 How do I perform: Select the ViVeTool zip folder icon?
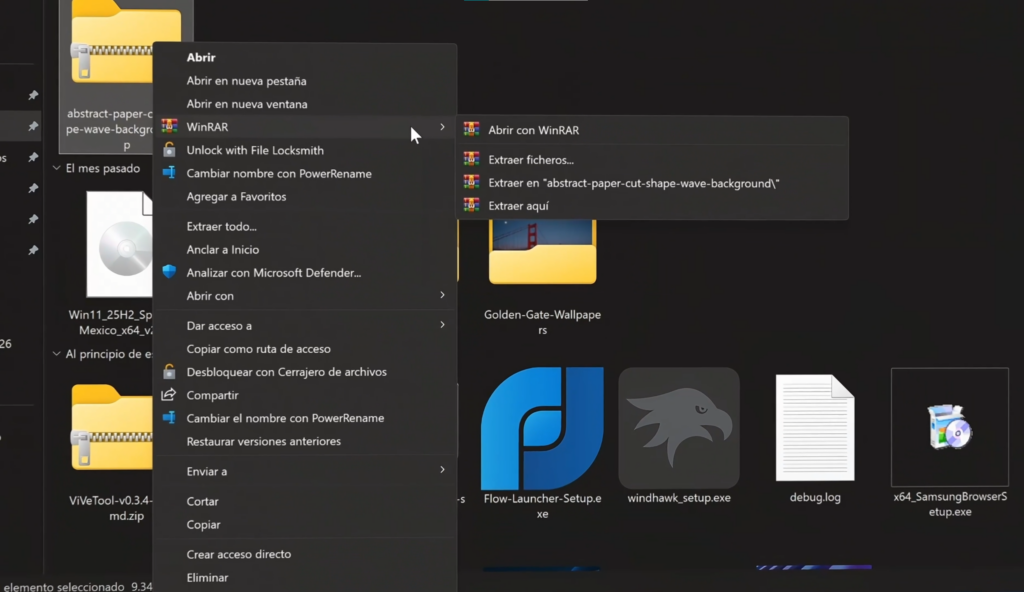pyautogui.click(x=112, y=428)
